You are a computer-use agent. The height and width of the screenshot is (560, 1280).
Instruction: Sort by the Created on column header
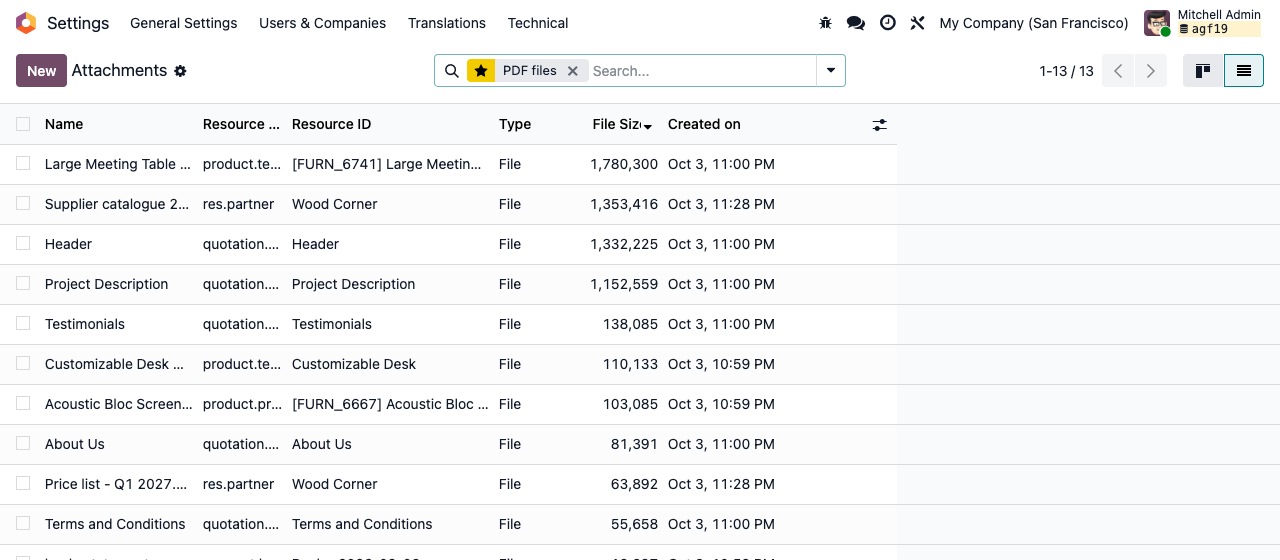704,124
